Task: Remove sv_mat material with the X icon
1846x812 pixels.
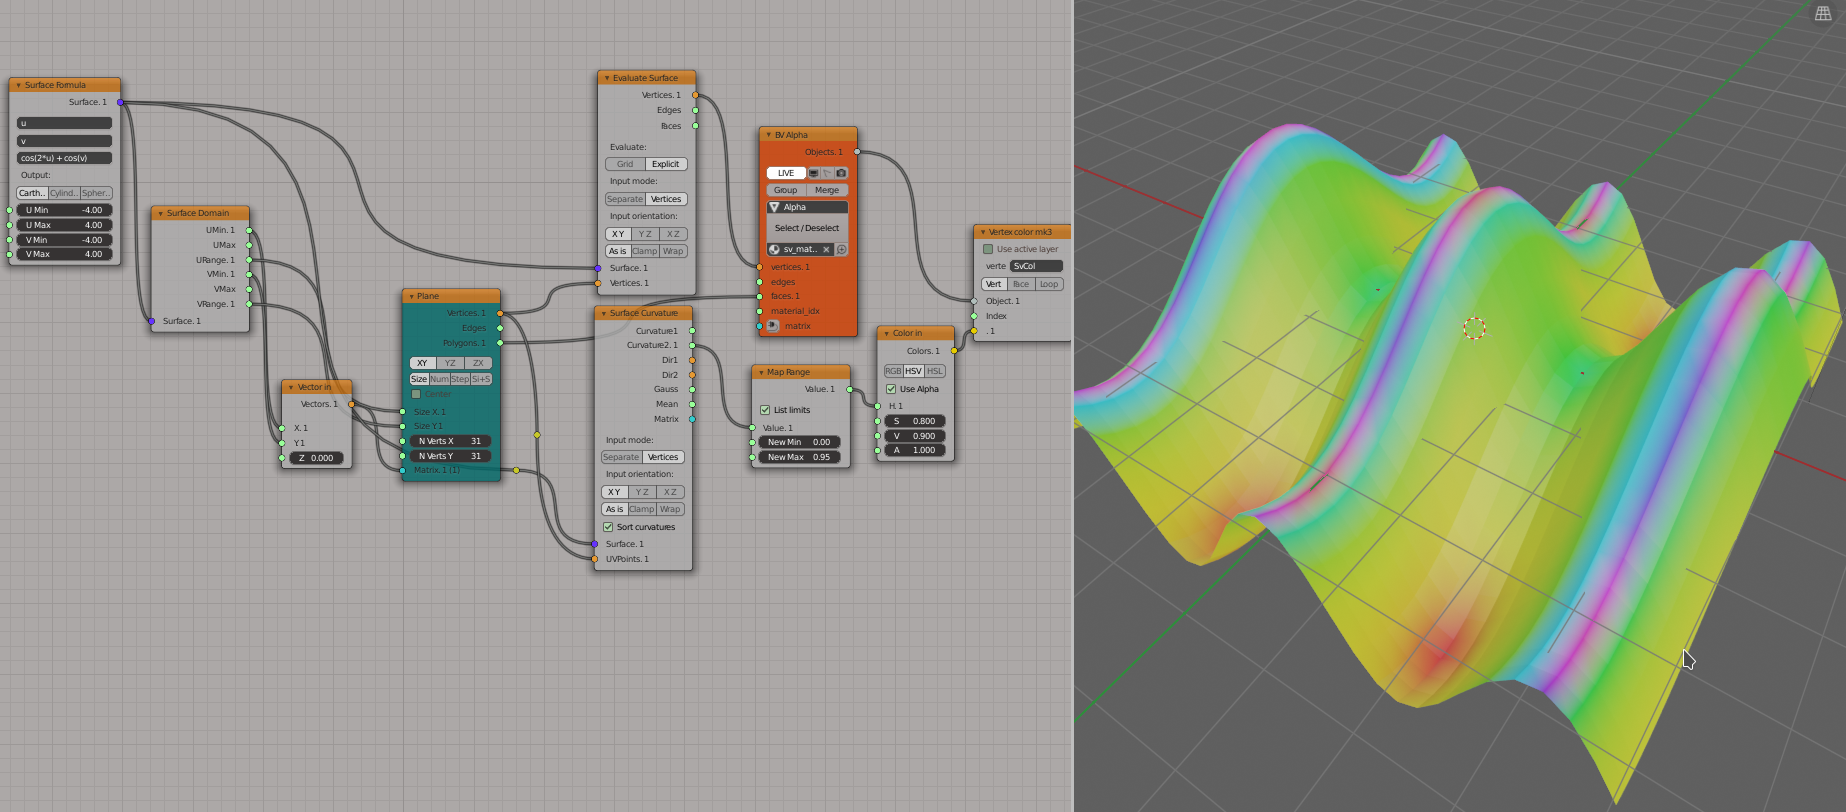Action: pyautogui.click(x=827, y=250)
